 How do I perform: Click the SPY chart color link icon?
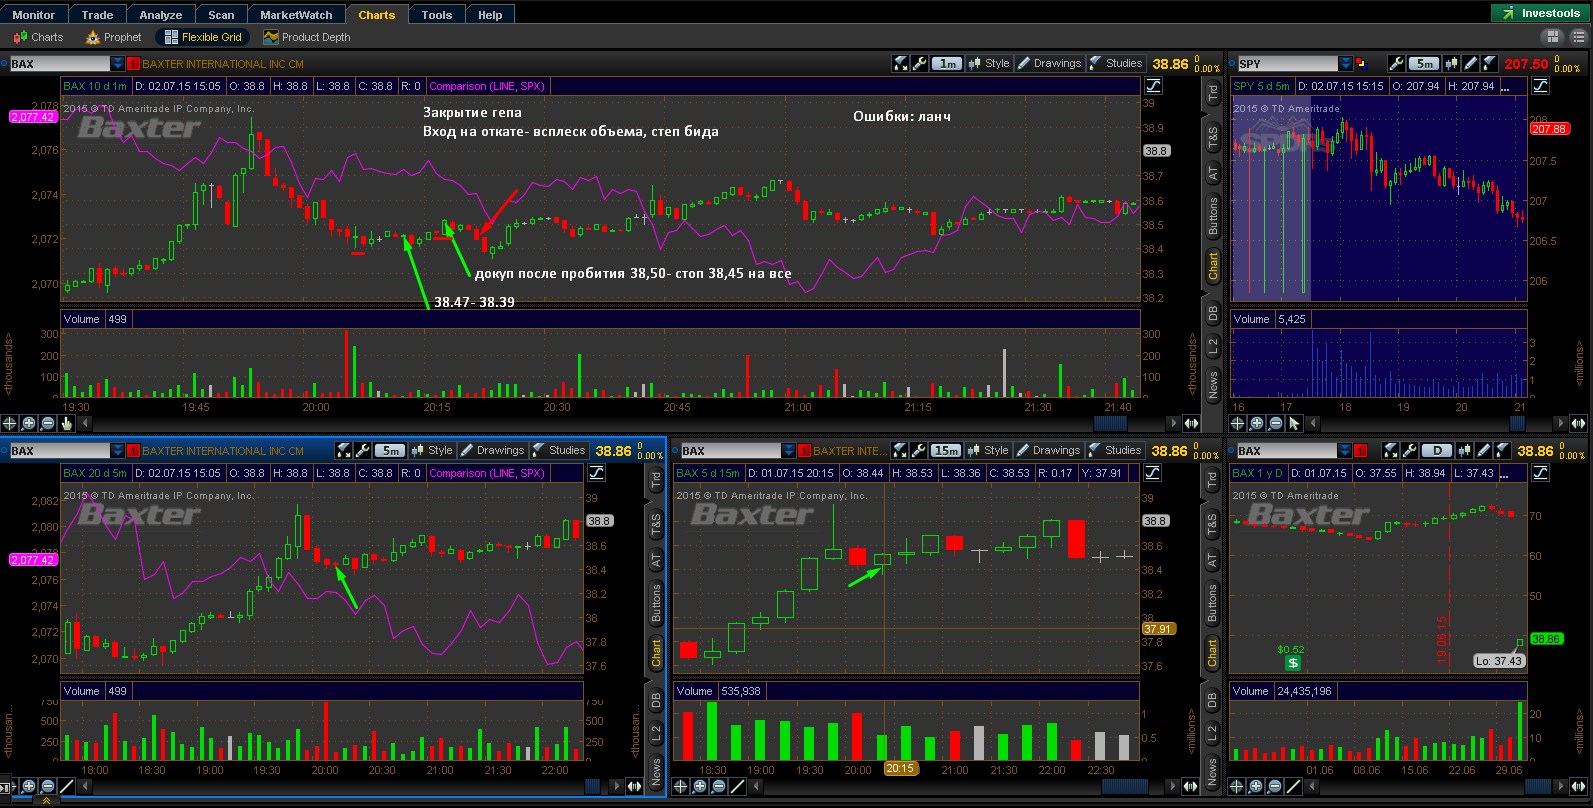click(1361, 63)
